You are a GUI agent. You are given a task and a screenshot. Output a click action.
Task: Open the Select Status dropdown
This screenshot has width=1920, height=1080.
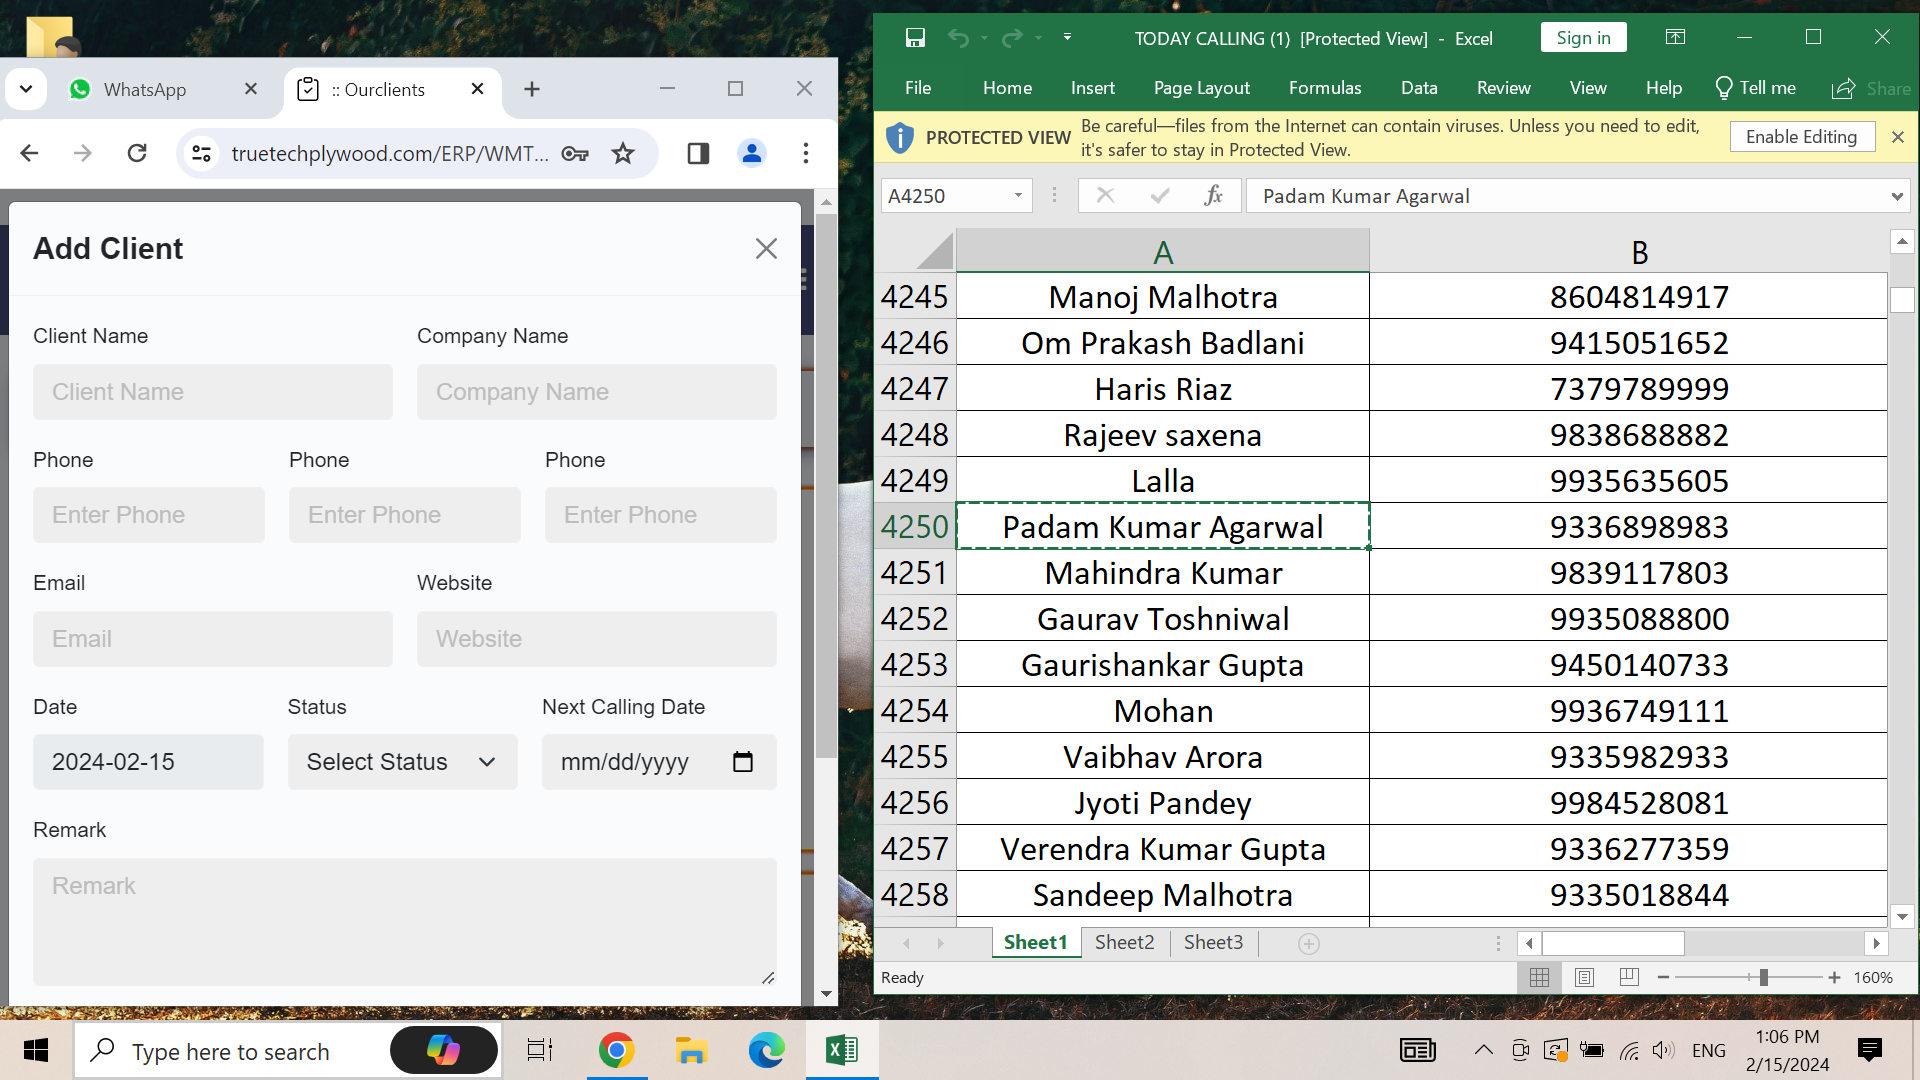pos(402,762)
